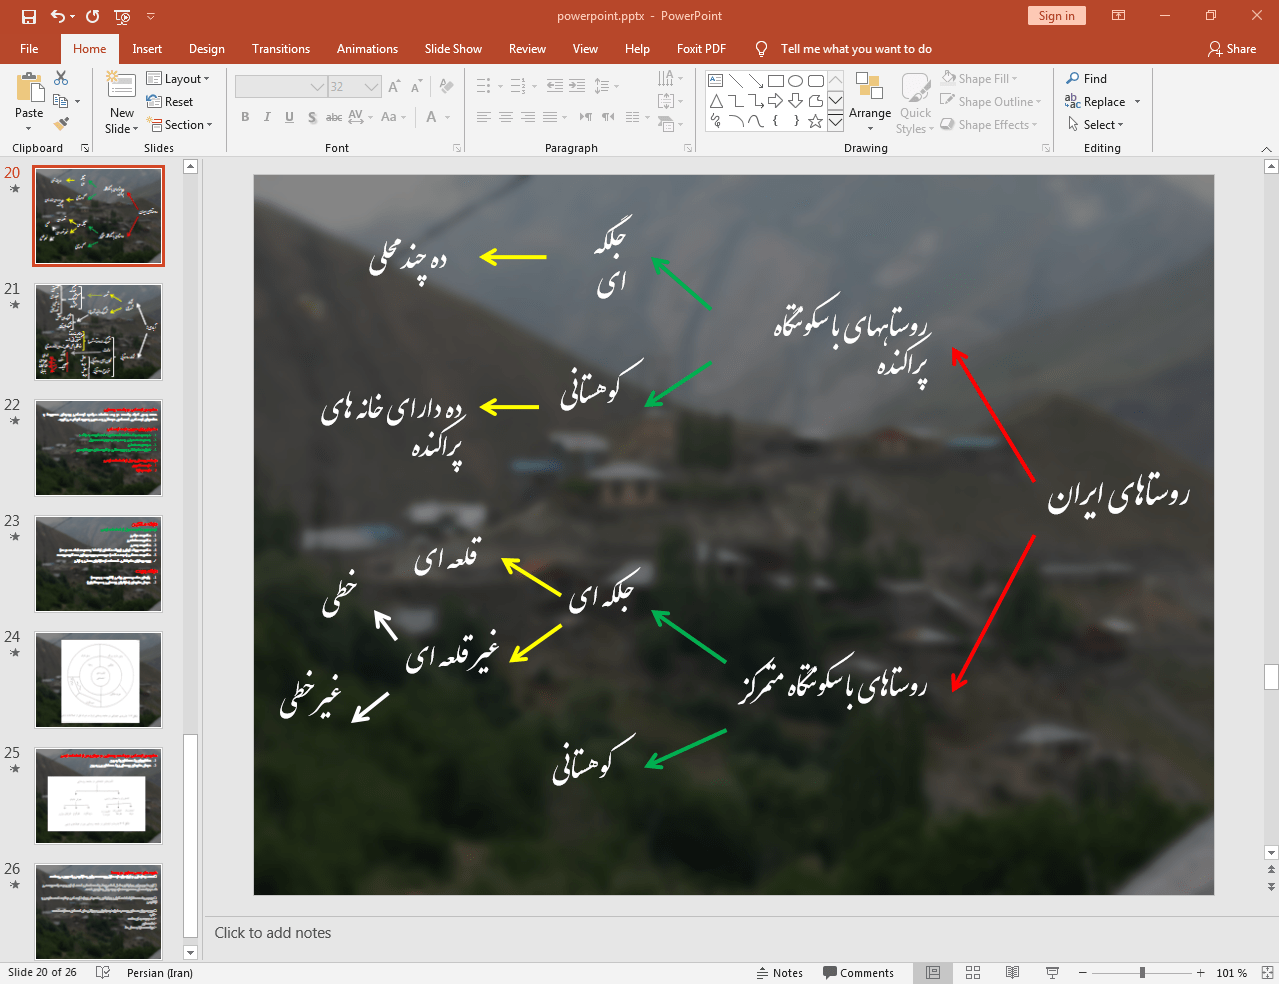Switch to Slide Sorter view
This screenshot has height=984, width=1279.
coord(973,973)
